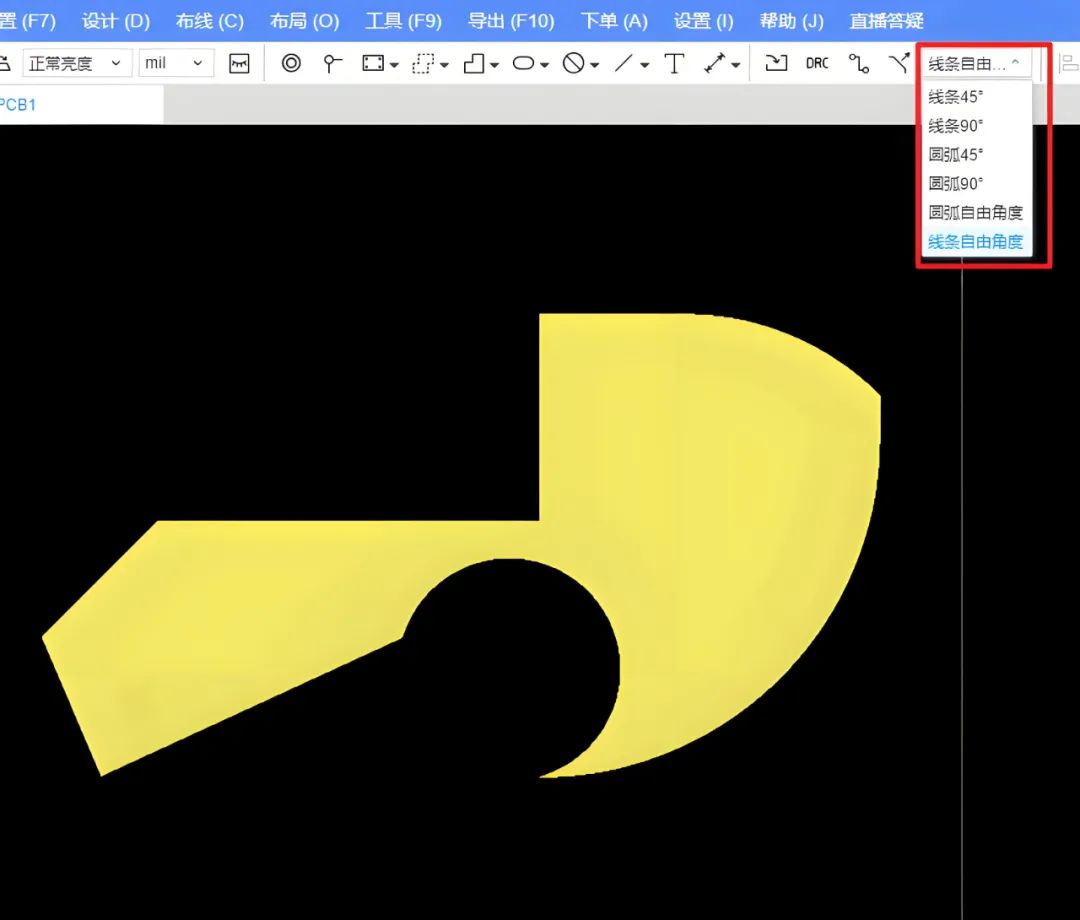Image resolution: width=1080 pixels, height=920 pixels.
Task: Open the 正常亮度 brightness dropdown
Action: point(76,63)
